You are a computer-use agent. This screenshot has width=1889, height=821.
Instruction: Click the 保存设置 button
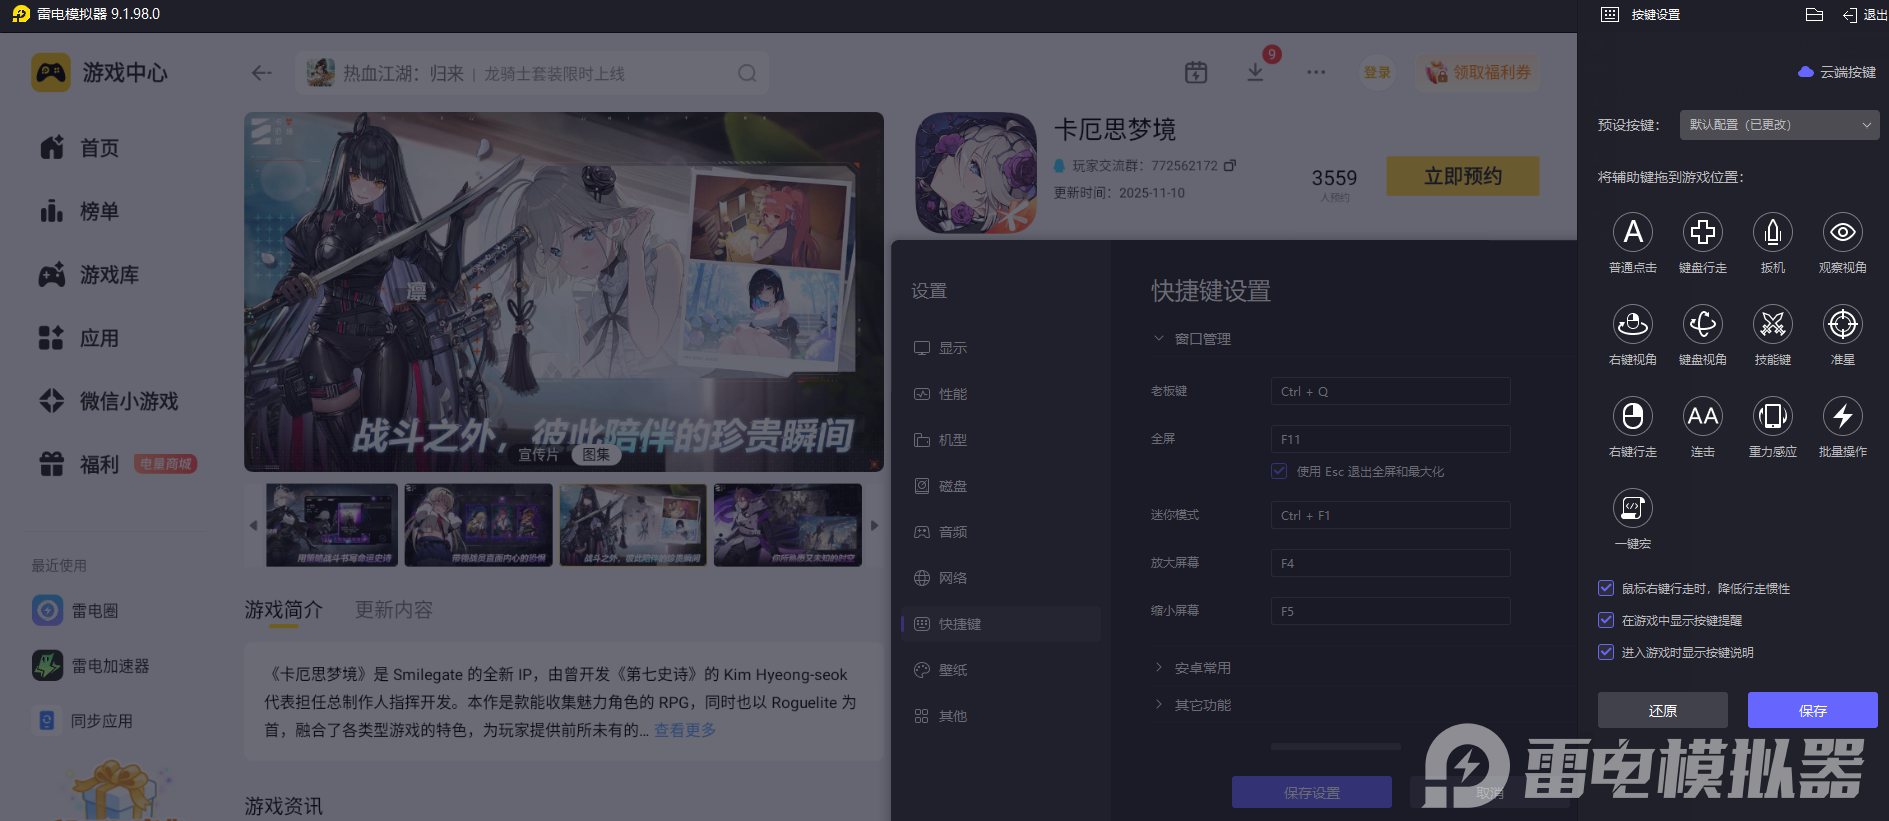click(x=1312, y=792)
